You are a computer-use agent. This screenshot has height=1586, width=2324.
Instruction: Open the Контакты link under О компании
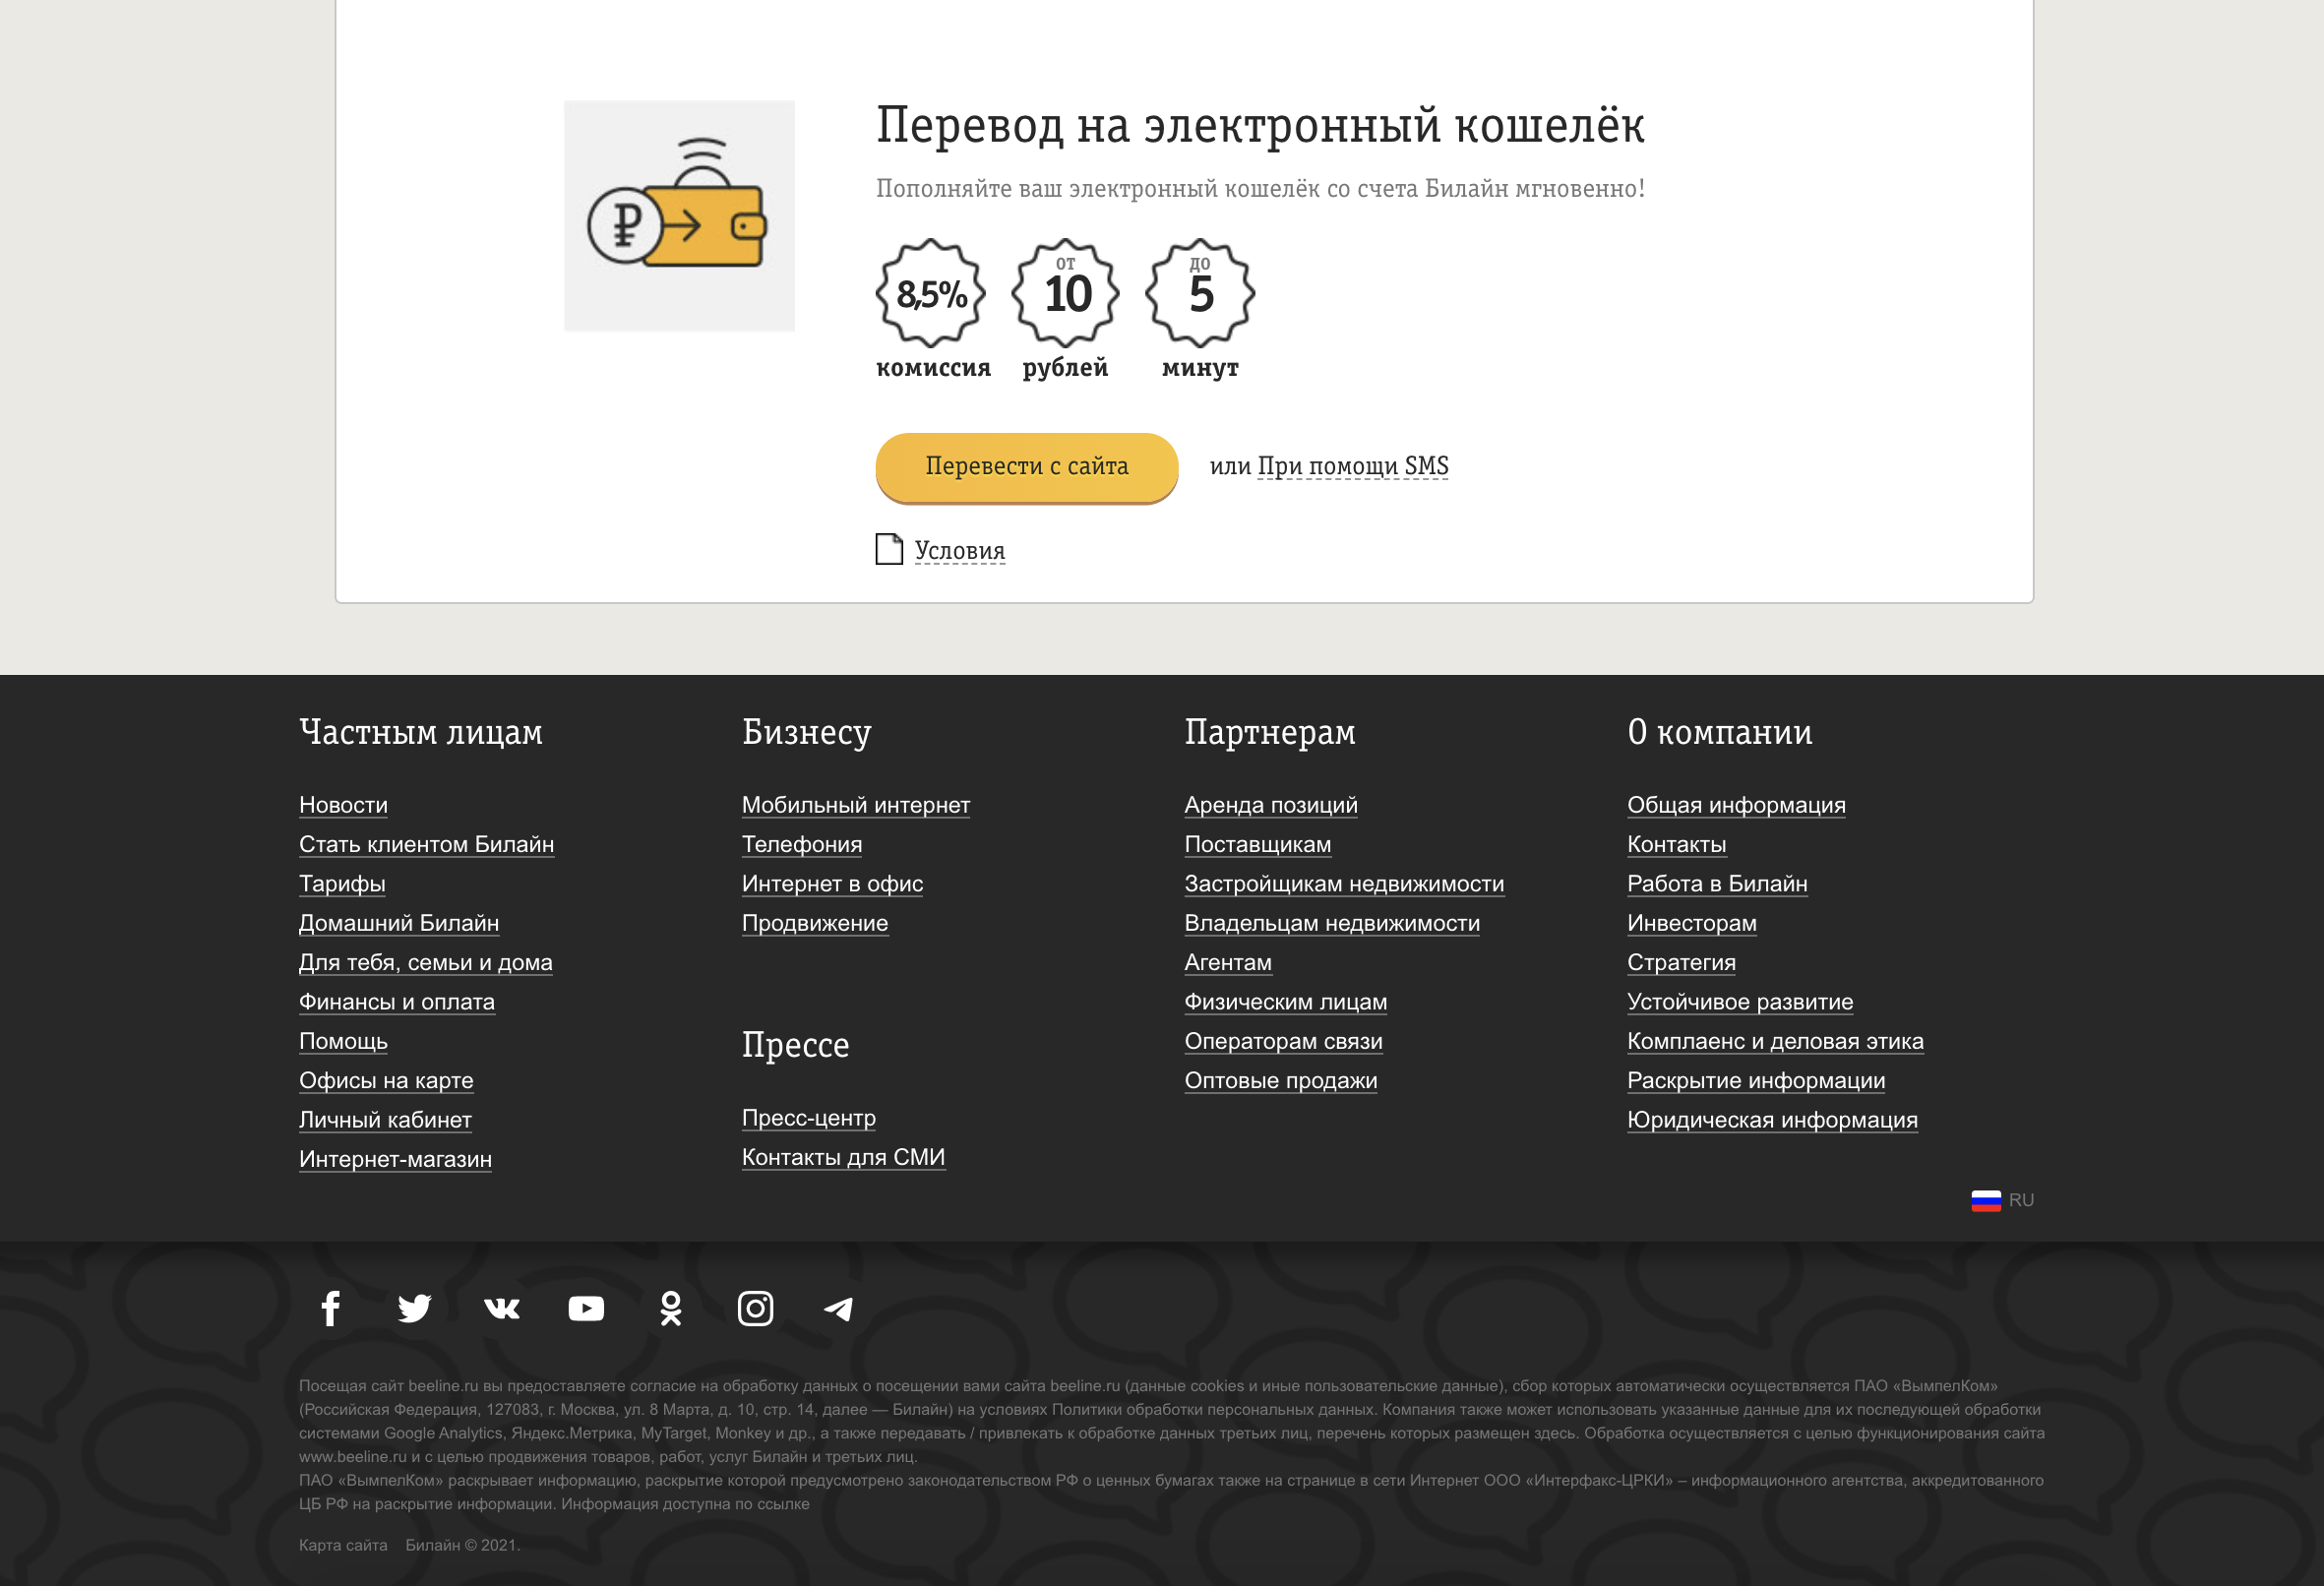pos(1676,844)
